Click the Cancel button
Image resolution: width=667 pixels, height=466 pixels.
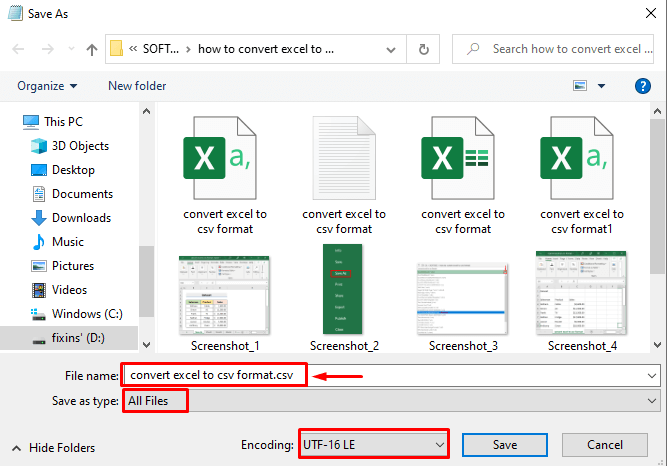click(x=605, y=443)
